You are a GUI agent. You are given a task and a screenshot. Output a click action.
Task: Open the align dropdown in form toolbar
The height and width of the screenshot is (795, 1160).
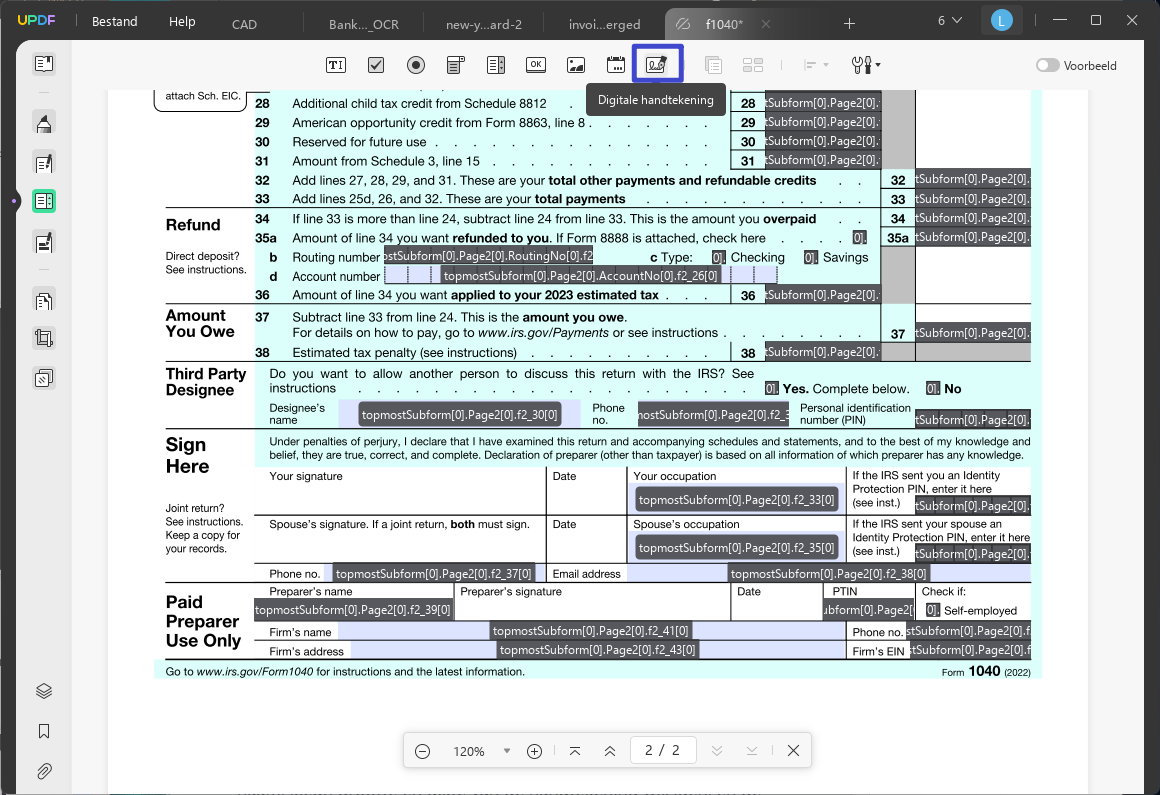[x=816, y=65]
